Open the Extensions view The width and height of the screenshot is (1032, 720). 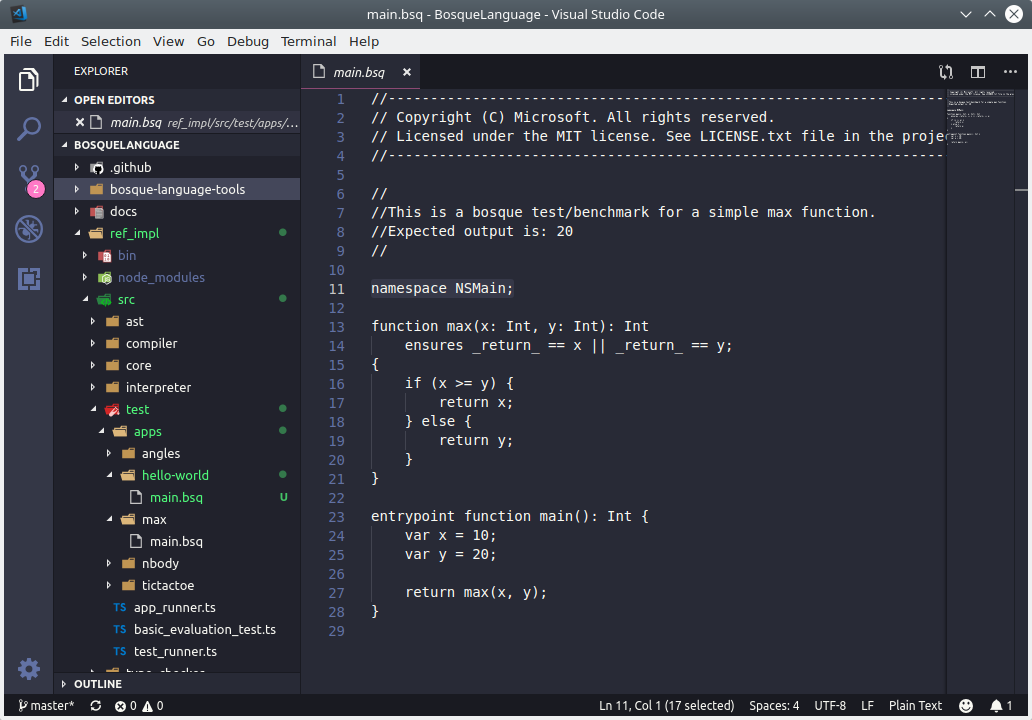(x=28, y=278)
